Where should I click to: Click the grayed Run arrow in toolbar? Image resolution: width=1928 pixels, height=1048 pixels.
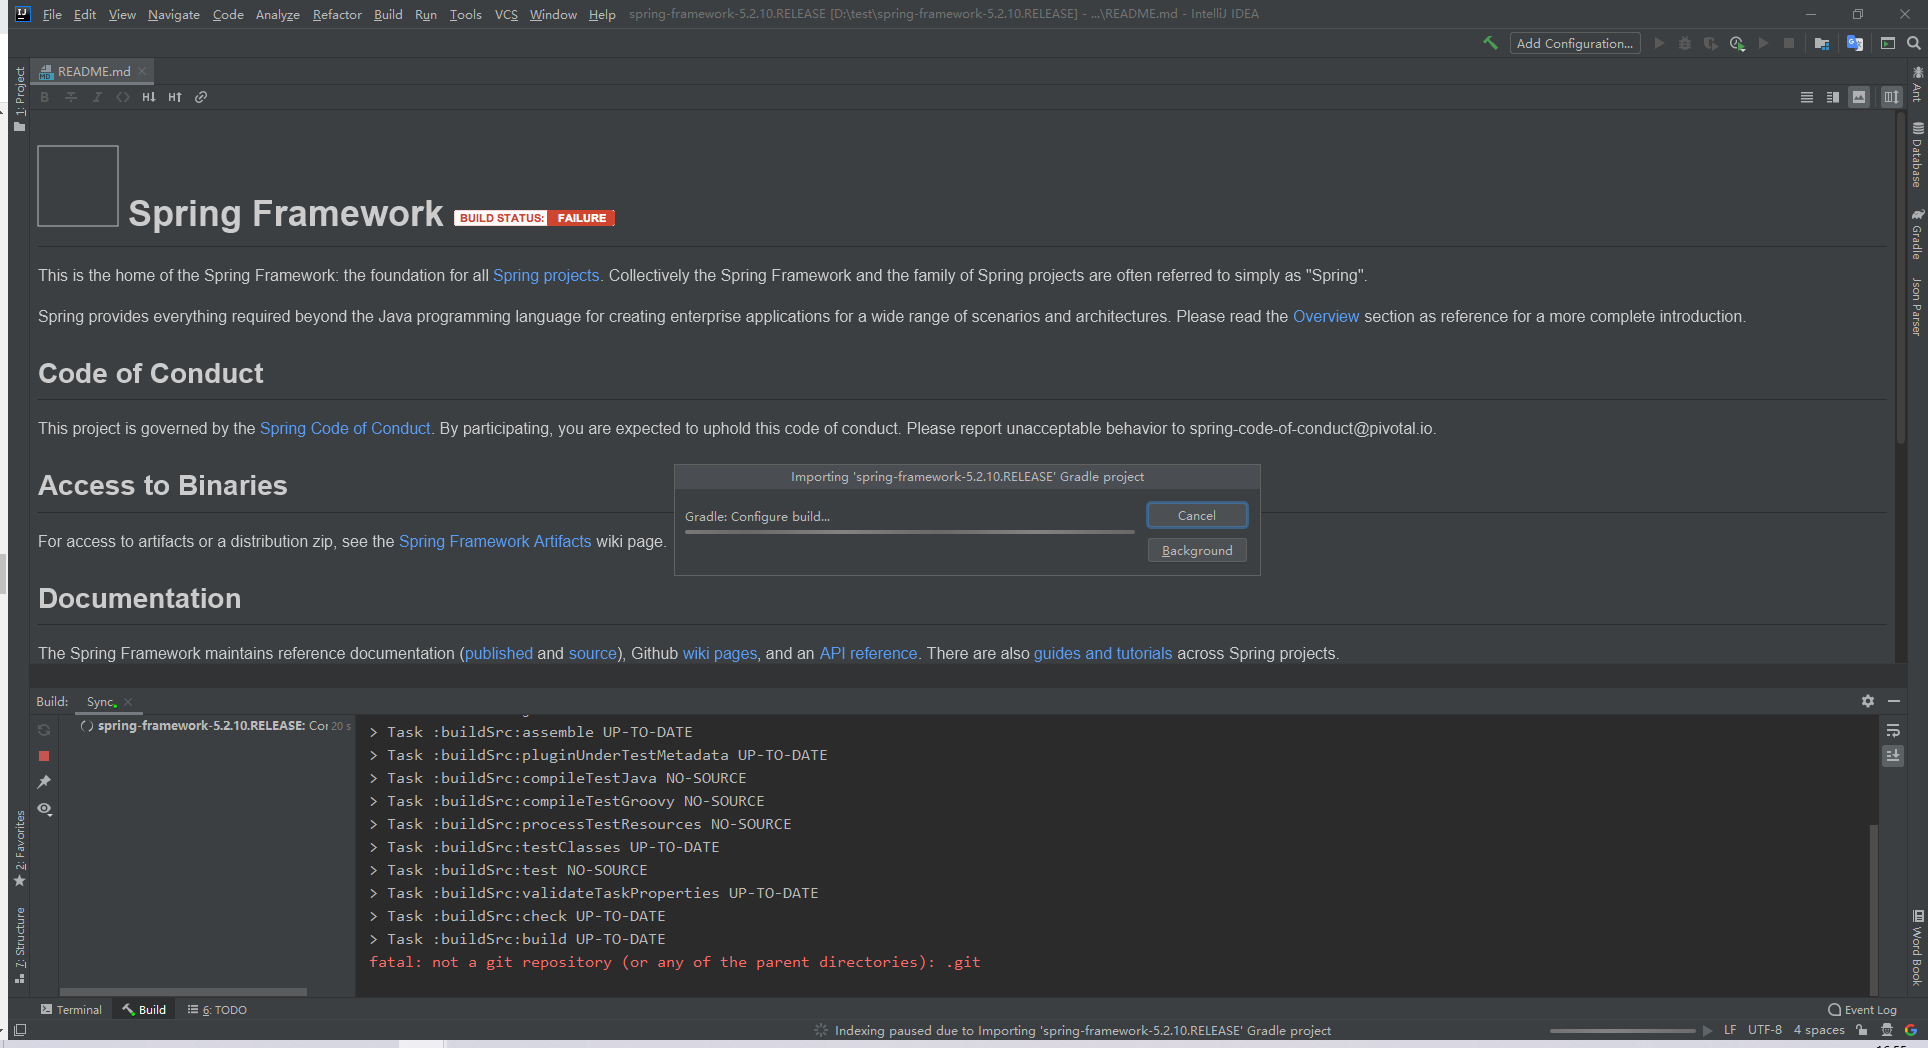(1660, 43)
